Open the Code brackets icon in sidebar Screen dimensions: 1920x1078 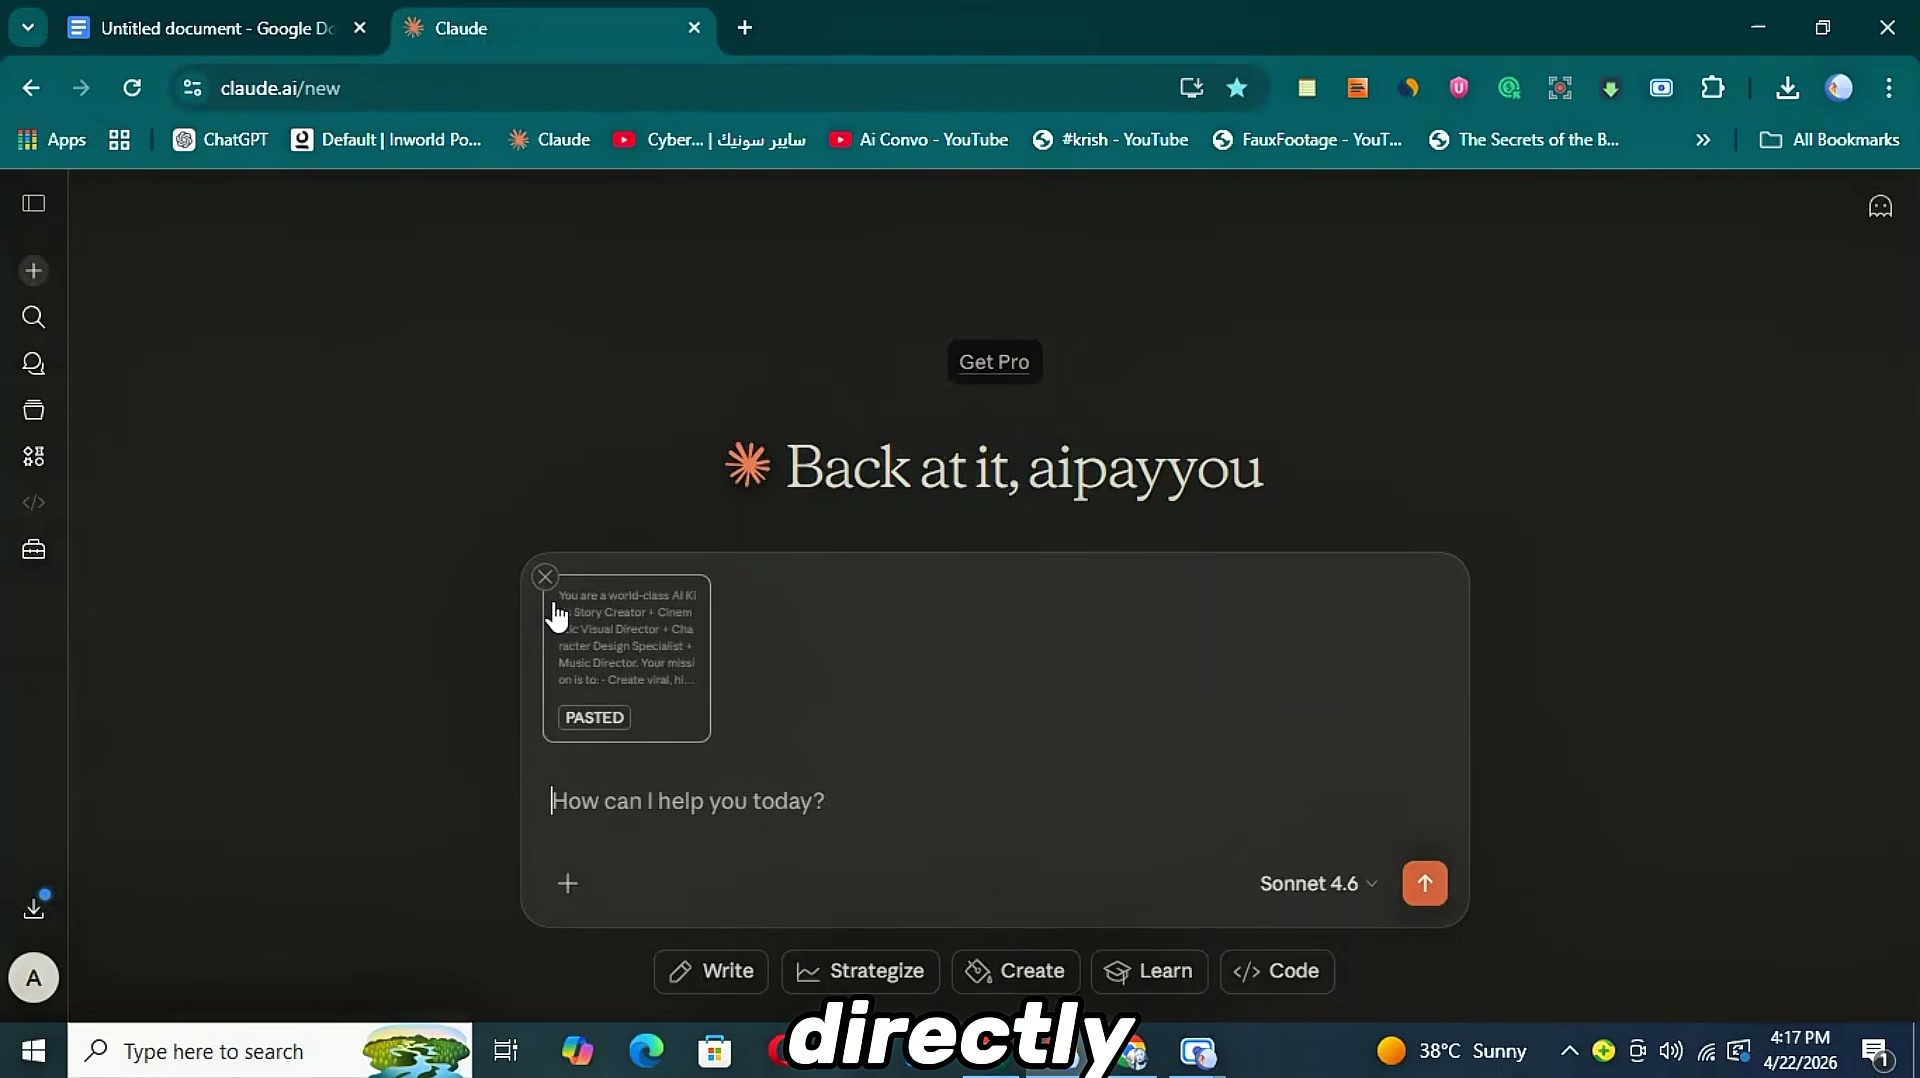[x=34, y=502]
